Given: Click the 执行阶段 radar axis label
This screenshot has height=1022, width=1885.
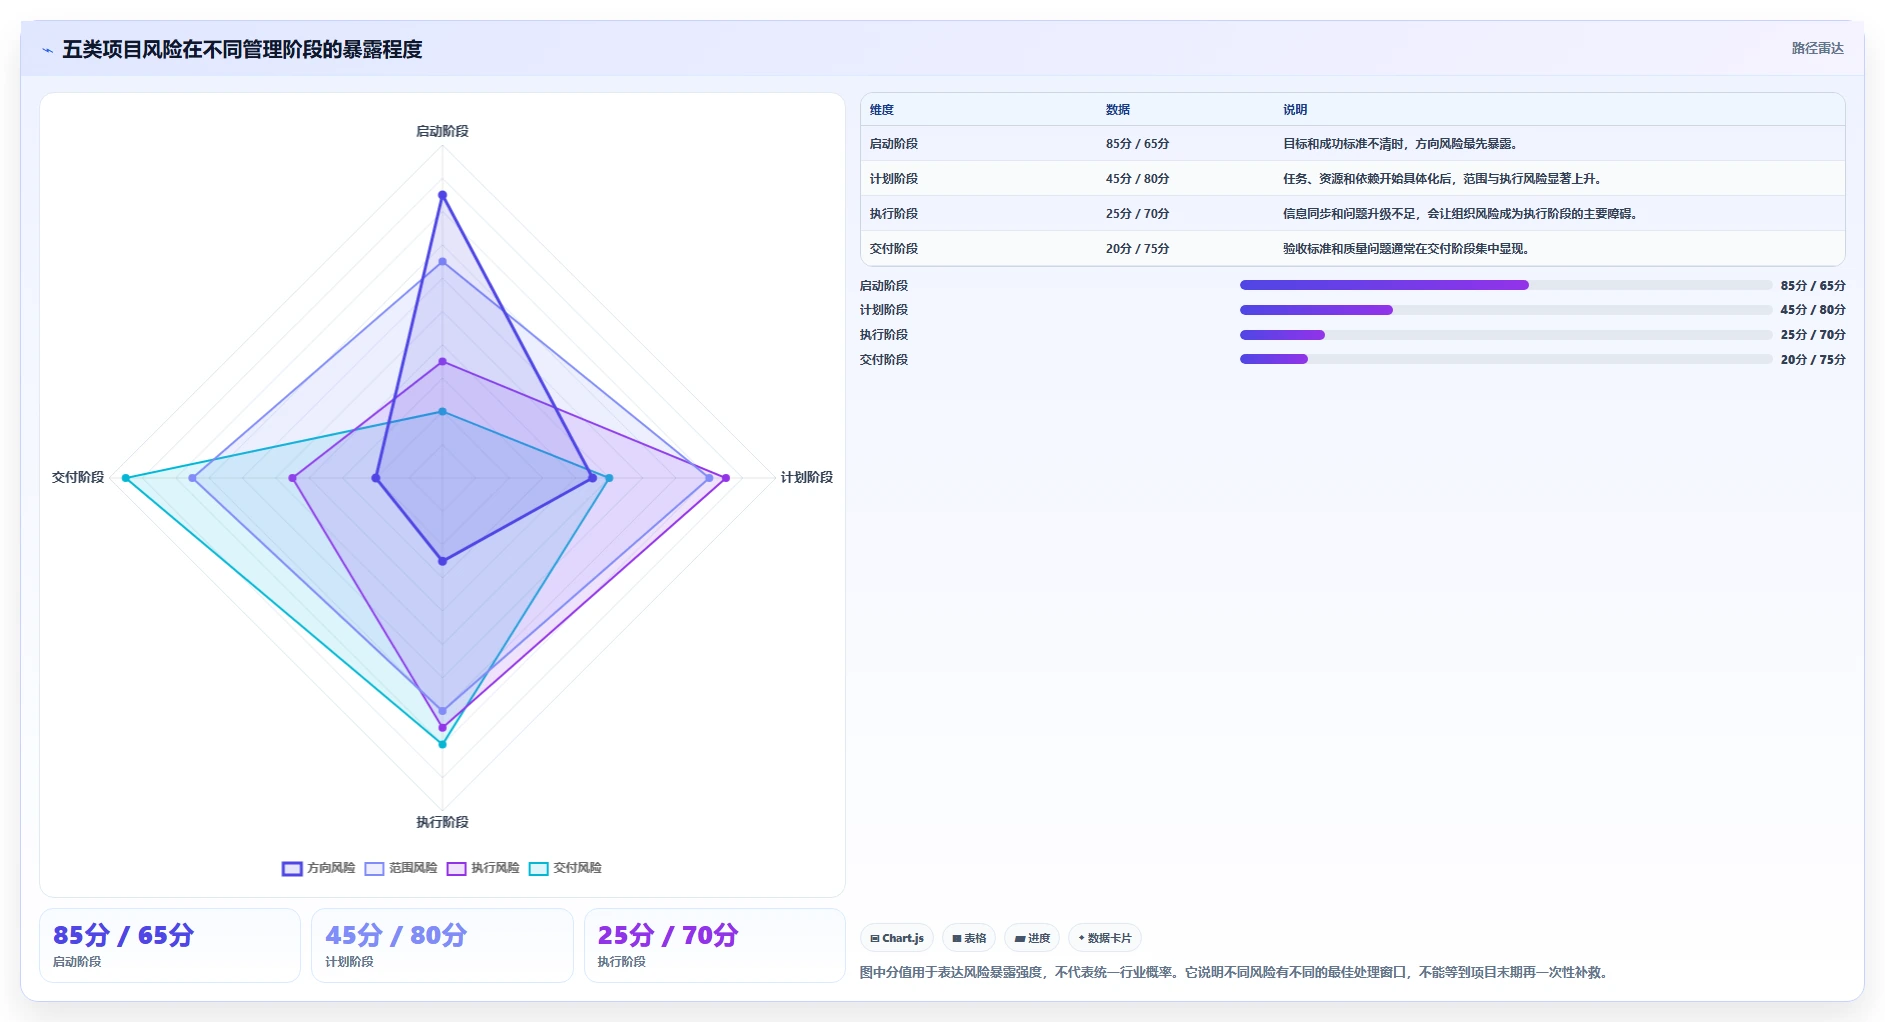Looking at the screenshot, I should (x=442, y=822).
